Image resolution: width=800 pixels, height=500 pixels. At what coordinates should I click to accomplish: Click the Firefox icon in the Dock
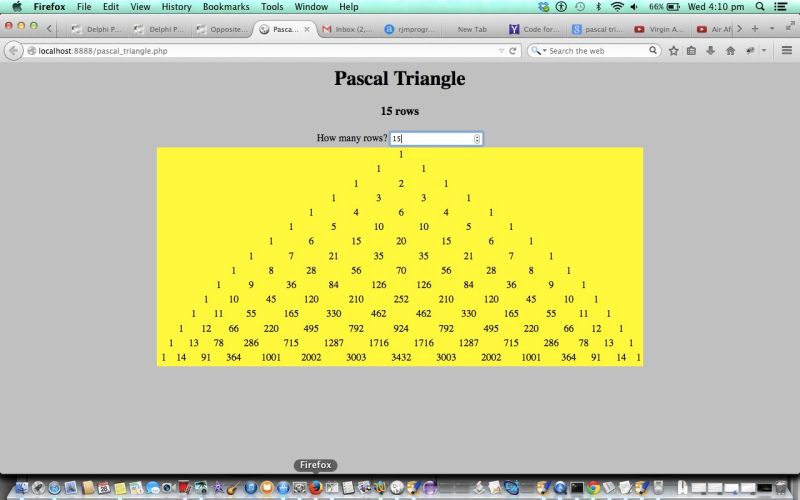[315, 488]
